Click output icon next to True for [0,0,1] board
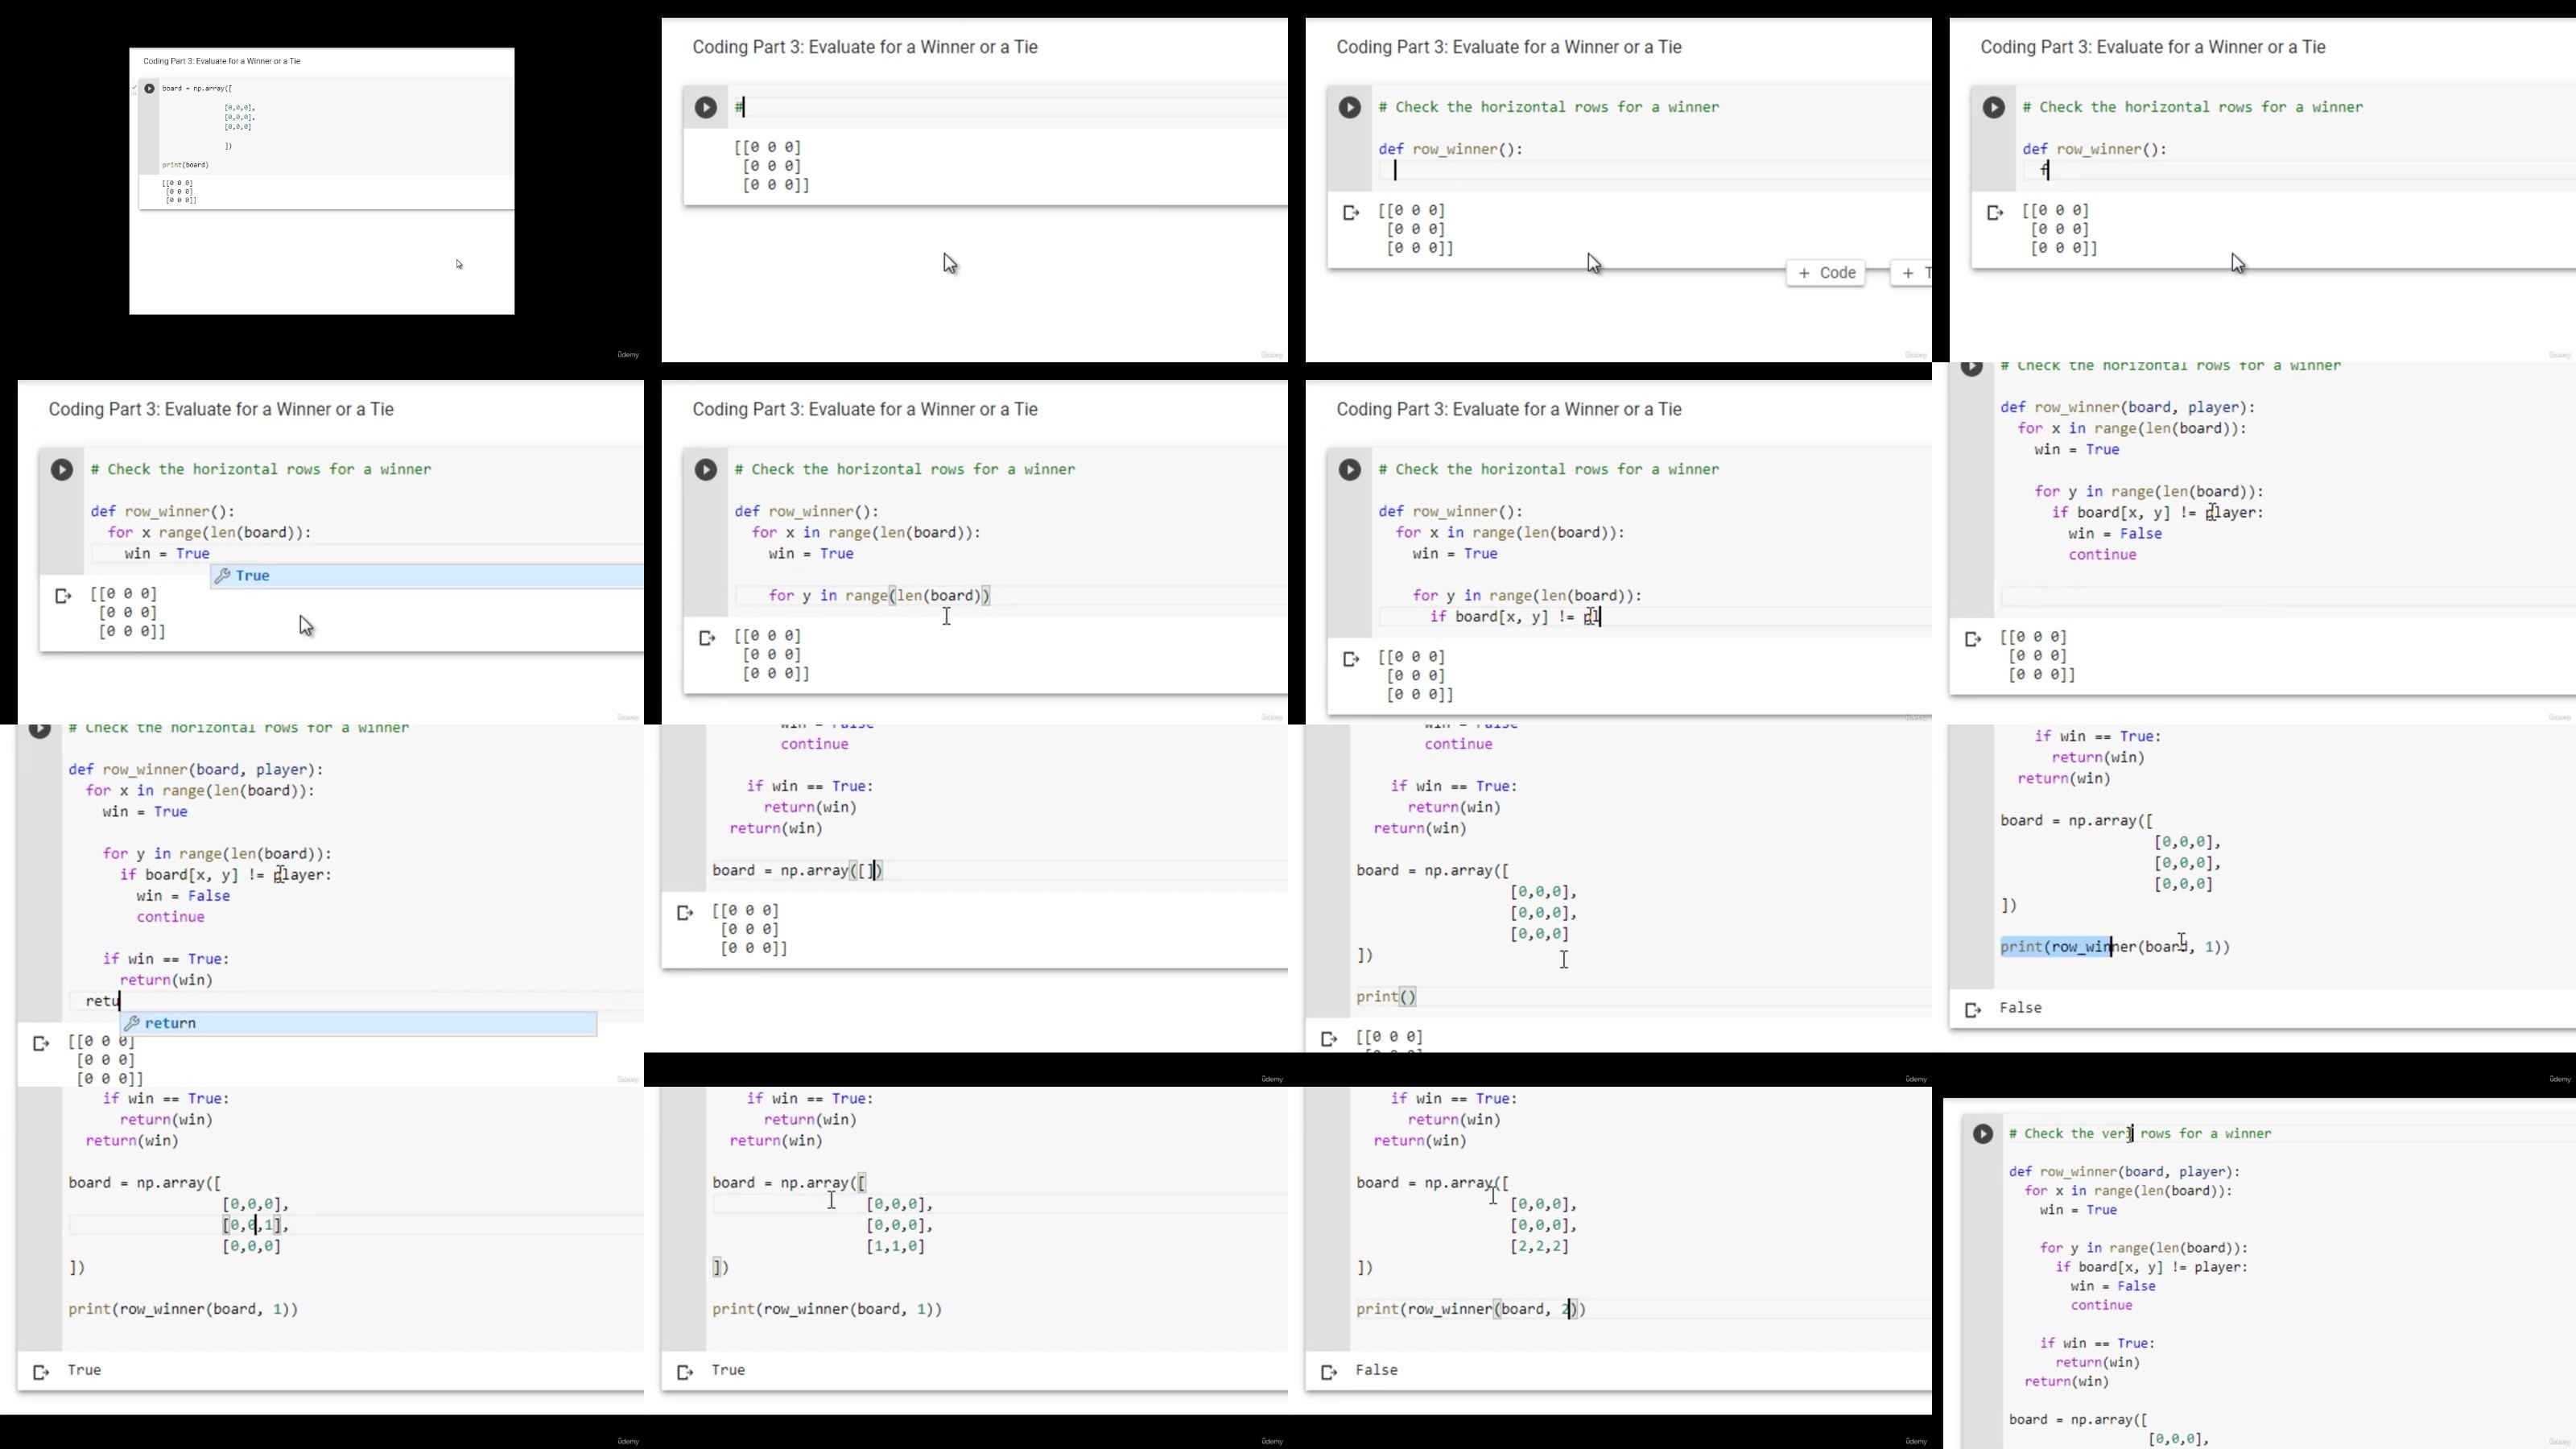2576x1449 pixels. point(41,1372)
